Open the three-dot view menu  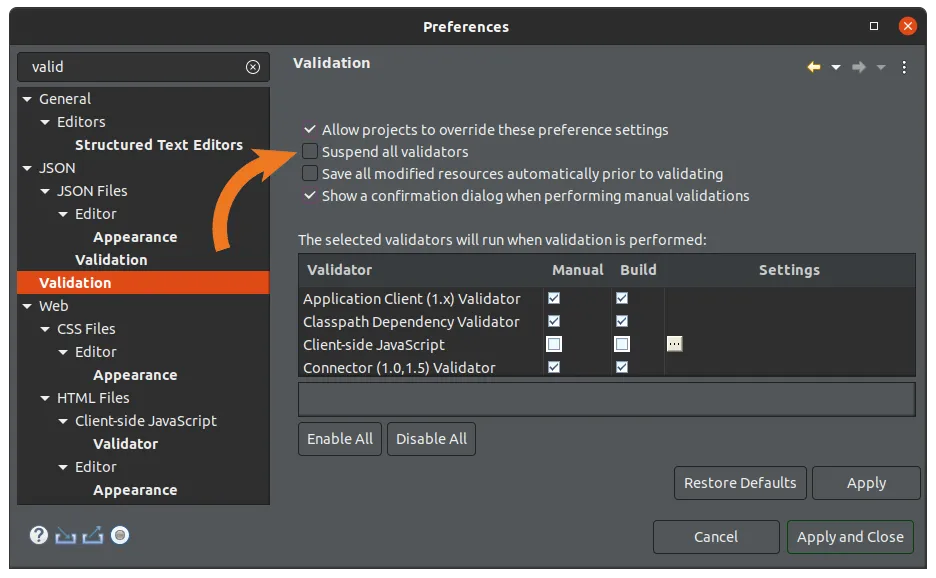point(904,67)
